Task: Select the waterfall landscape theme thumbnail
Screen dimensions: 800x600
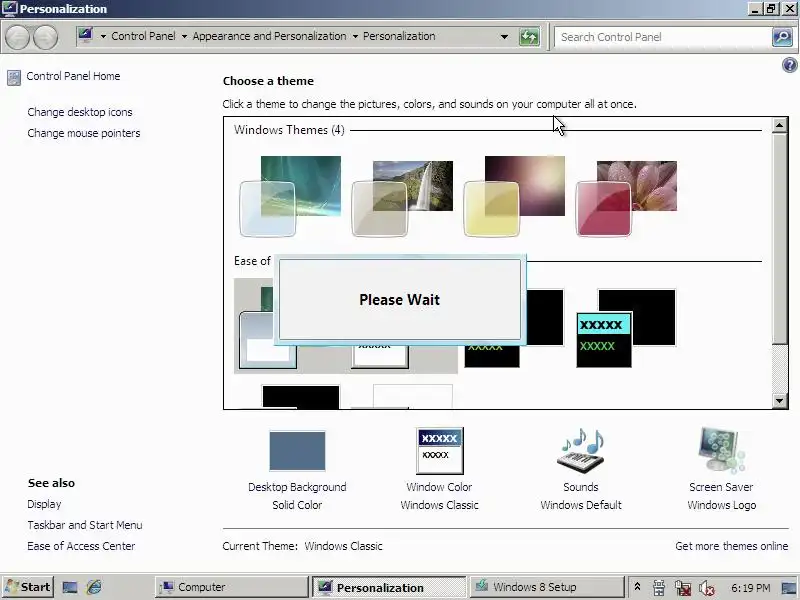Action: click(x=402, y=198)
